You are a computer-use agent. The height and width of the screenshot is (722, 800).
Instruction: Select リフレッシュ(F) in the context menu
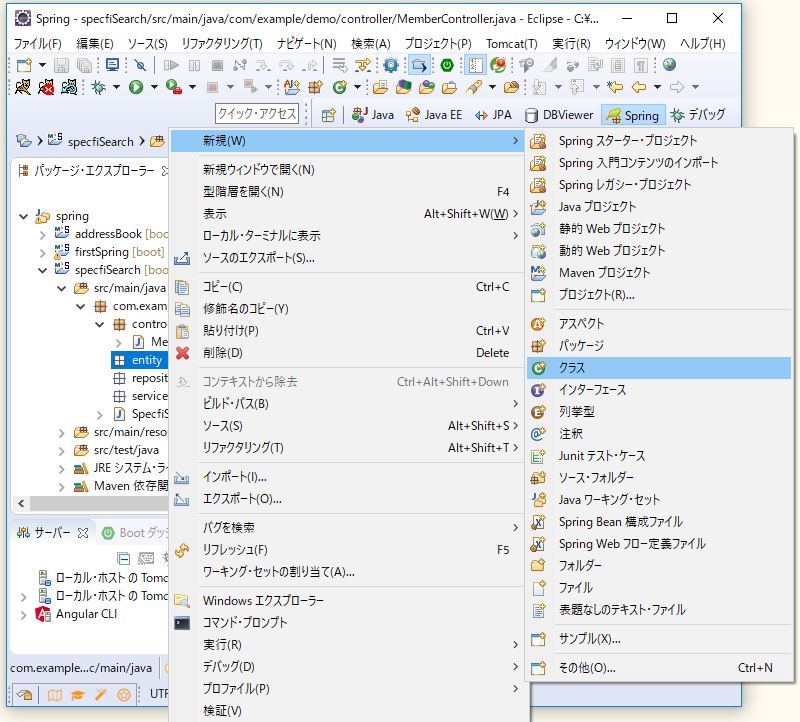pos(347,550)
